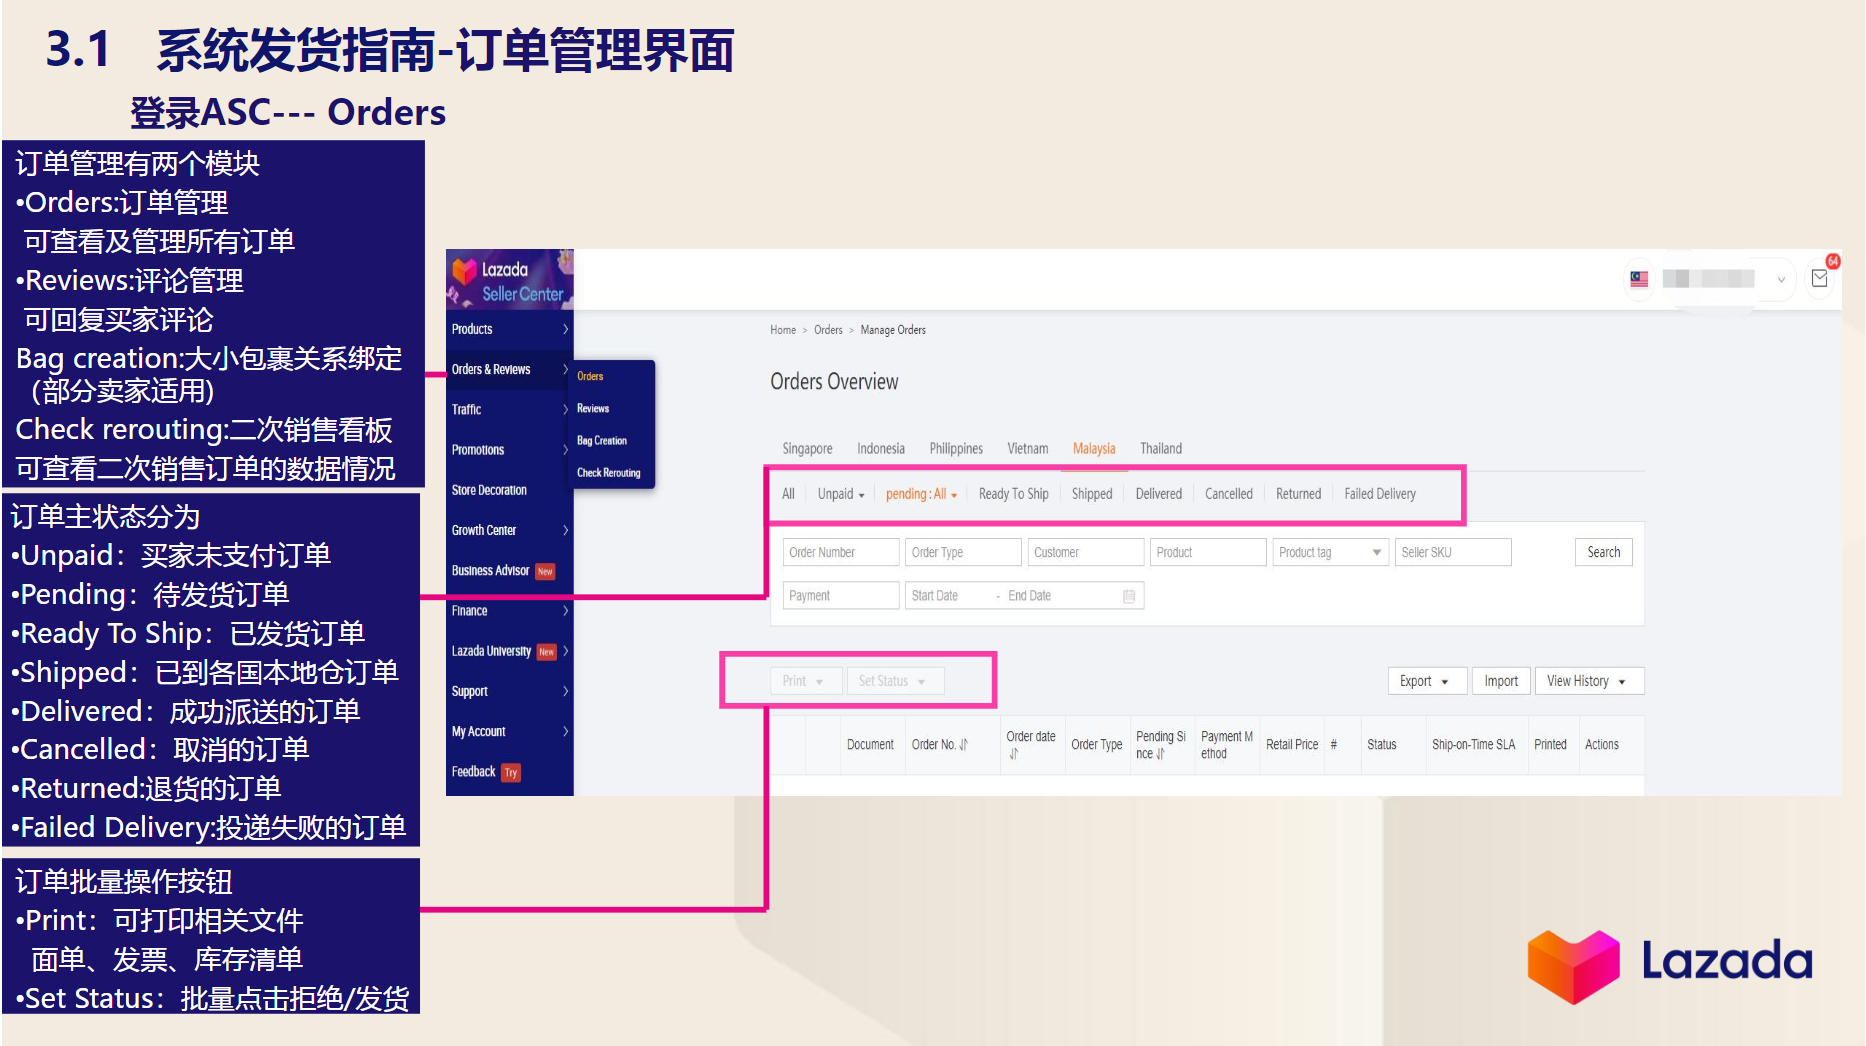
Task: Select Reviews in the submenu
Action: [593, 409]
